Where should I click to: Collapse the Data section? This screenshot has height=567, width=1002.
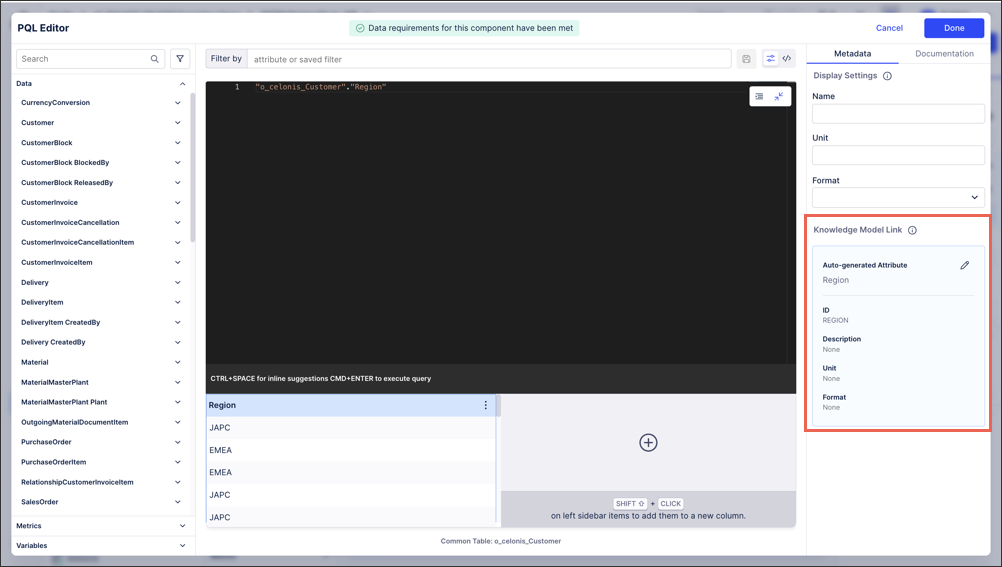click(182, 84)
